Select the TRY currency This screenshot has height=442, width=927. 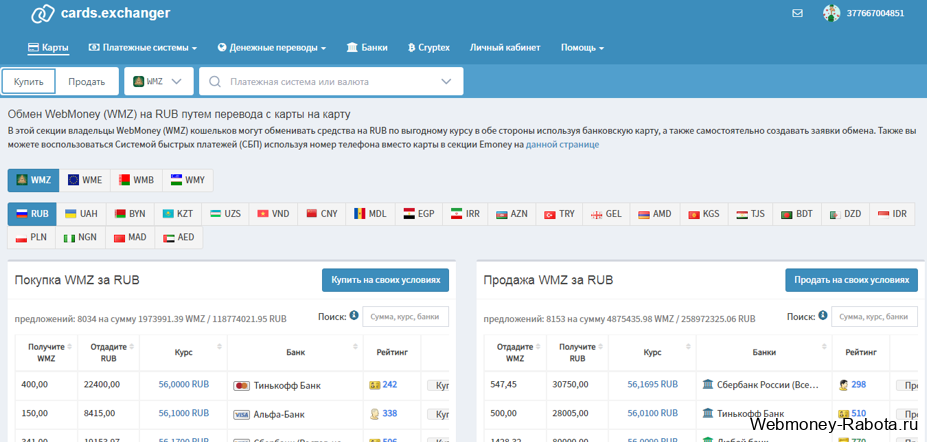(559, 214)
